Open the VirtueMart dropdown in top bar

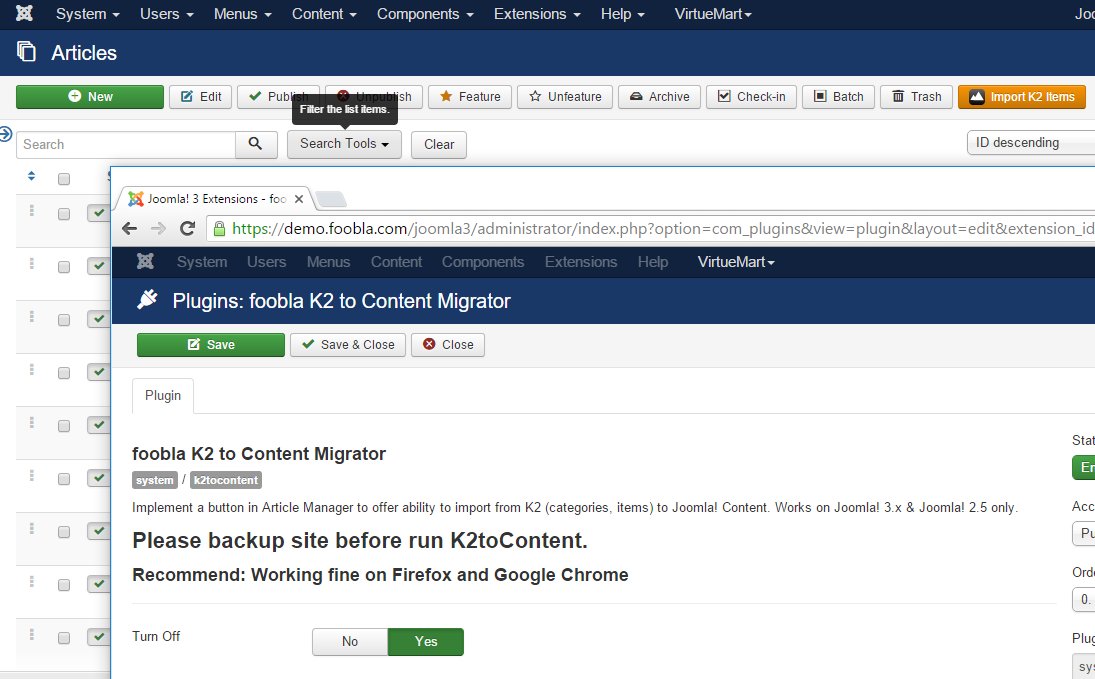coord(712,14)
